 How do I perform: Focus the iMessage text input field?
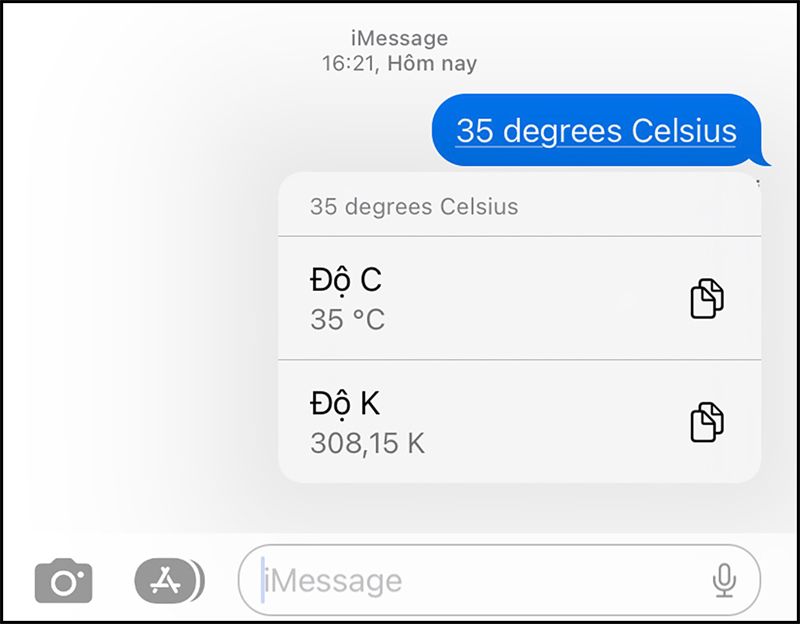[480, 580]
